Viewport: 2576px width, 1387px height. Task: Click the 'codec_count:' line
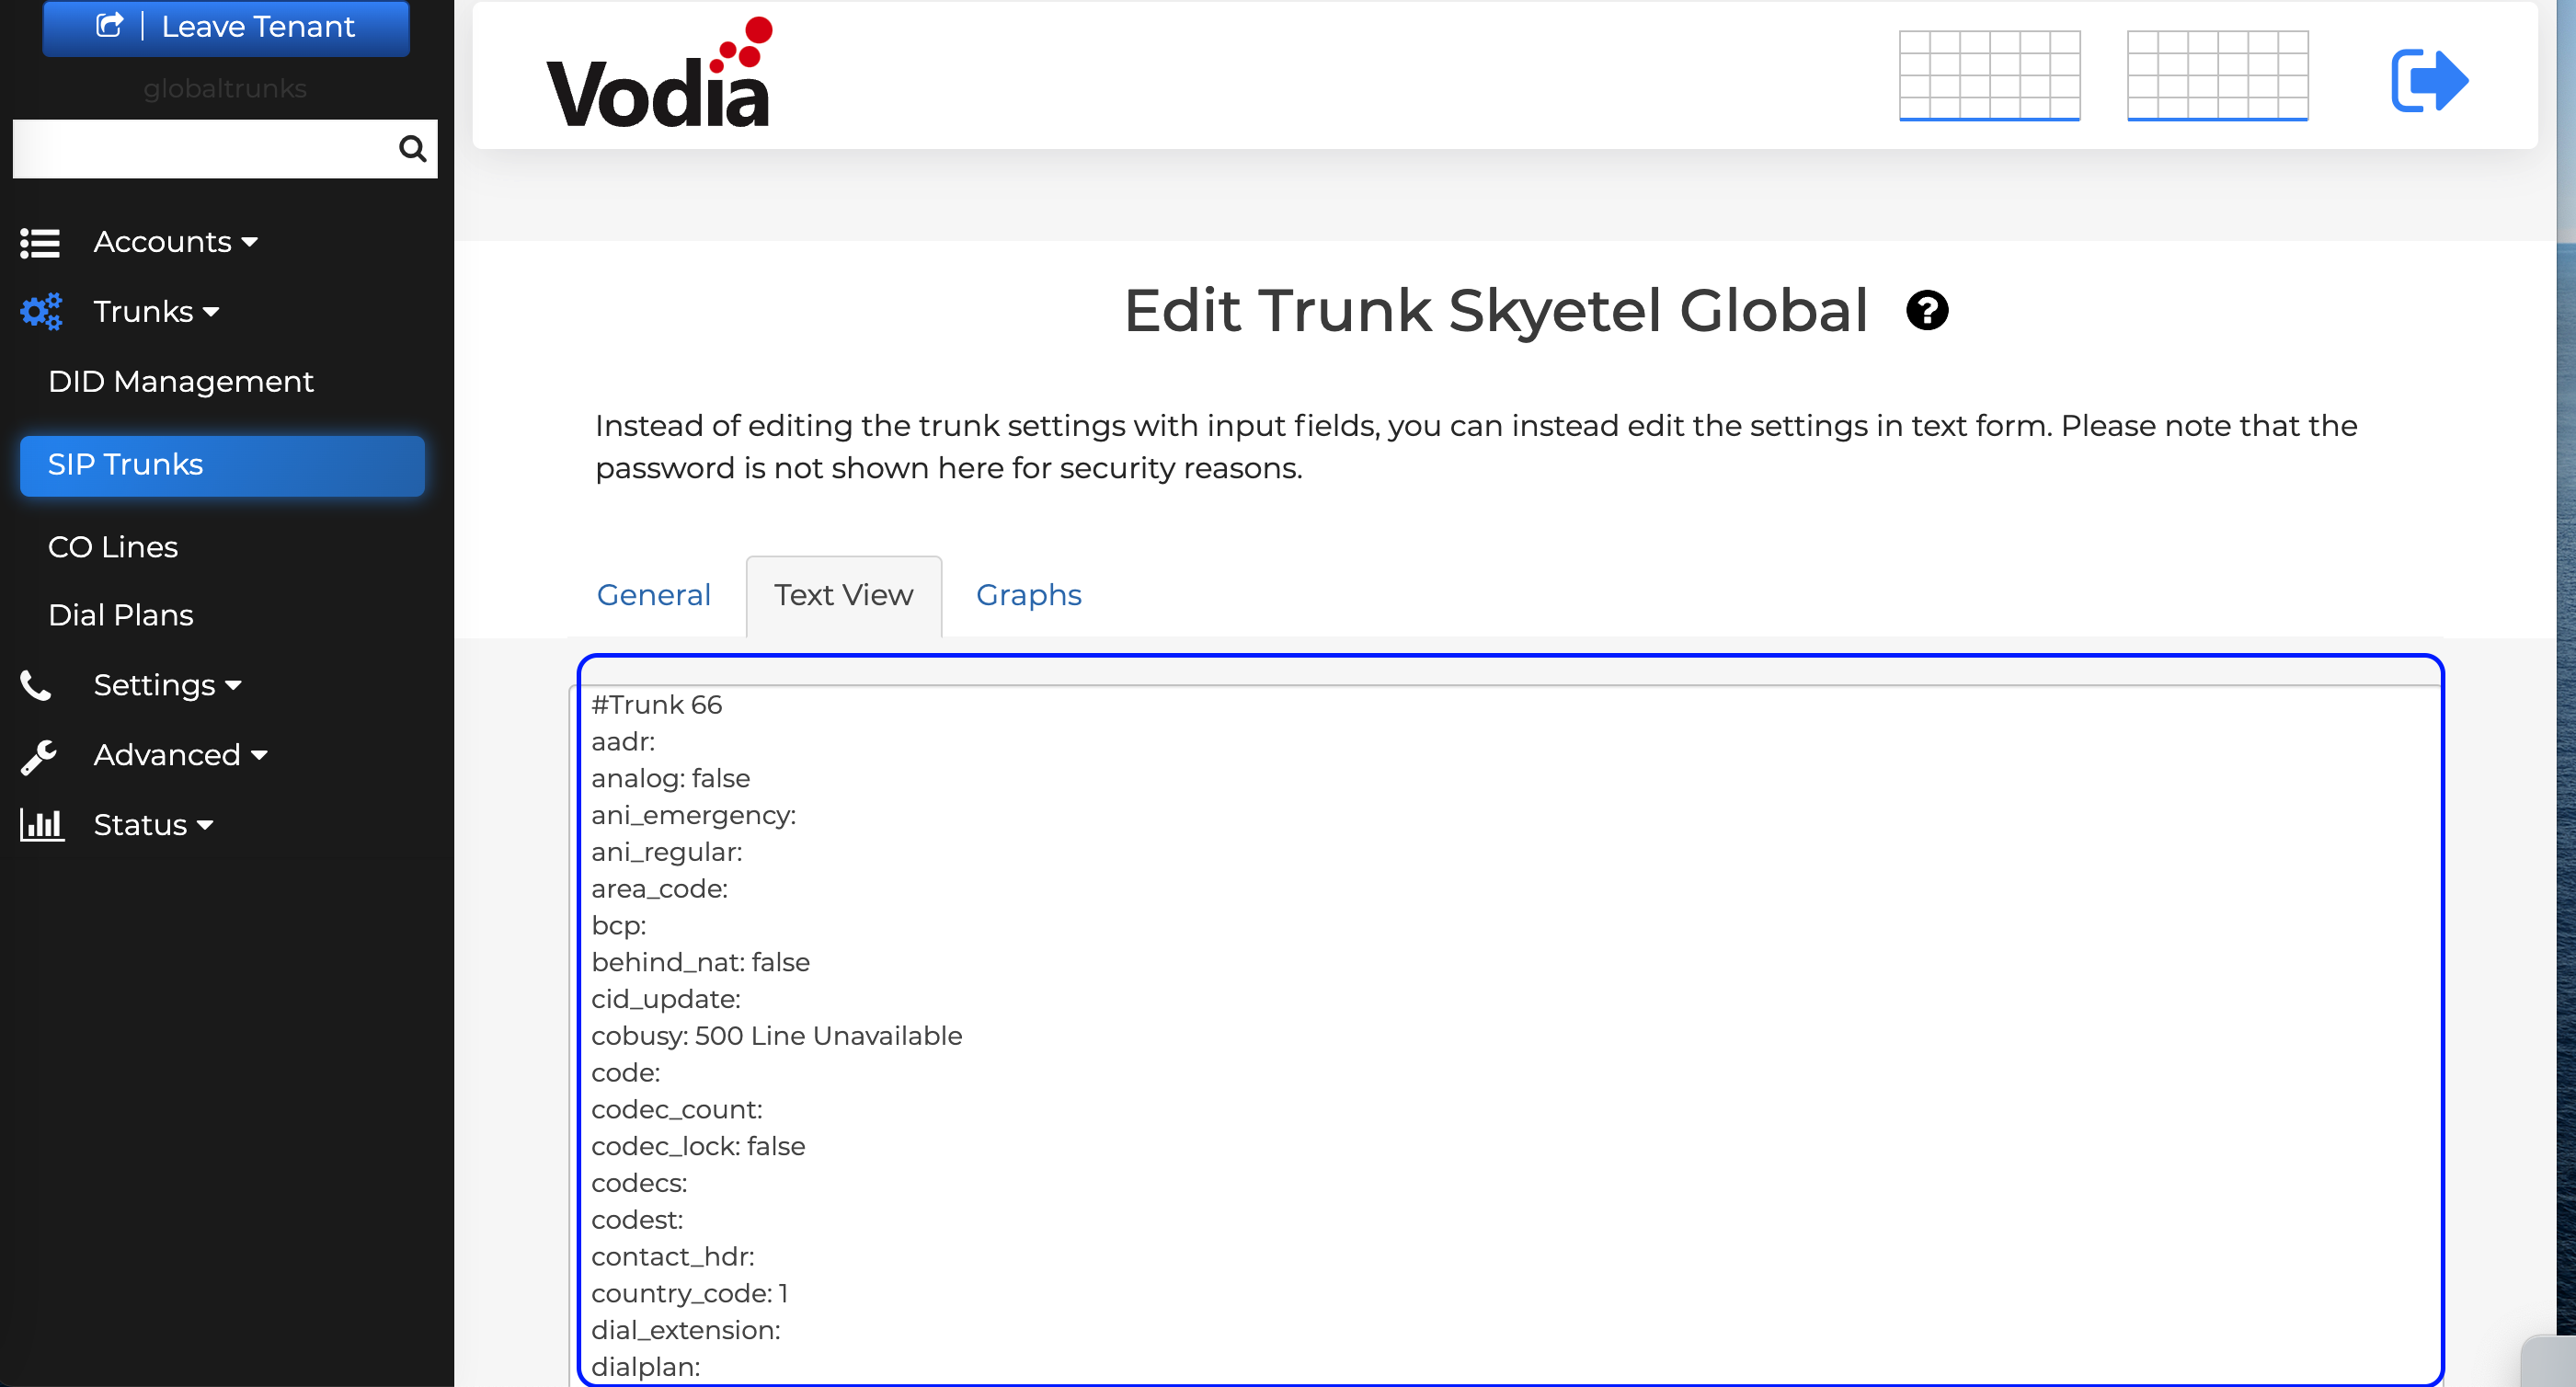(676, 1110)
